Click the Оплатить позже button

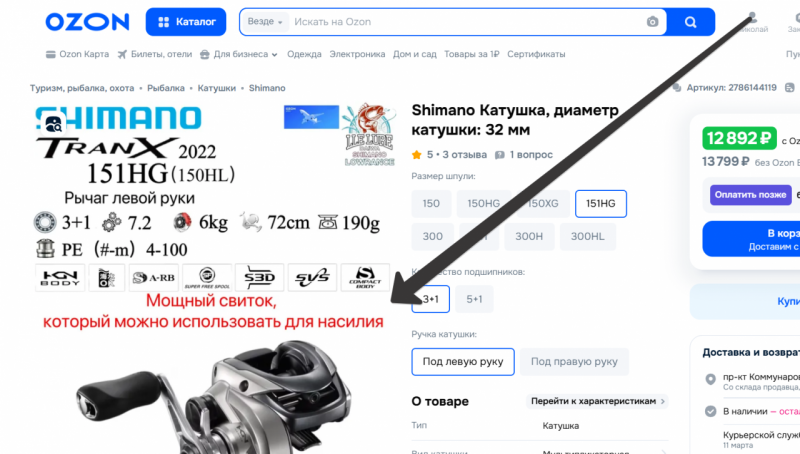click(736, 195)
